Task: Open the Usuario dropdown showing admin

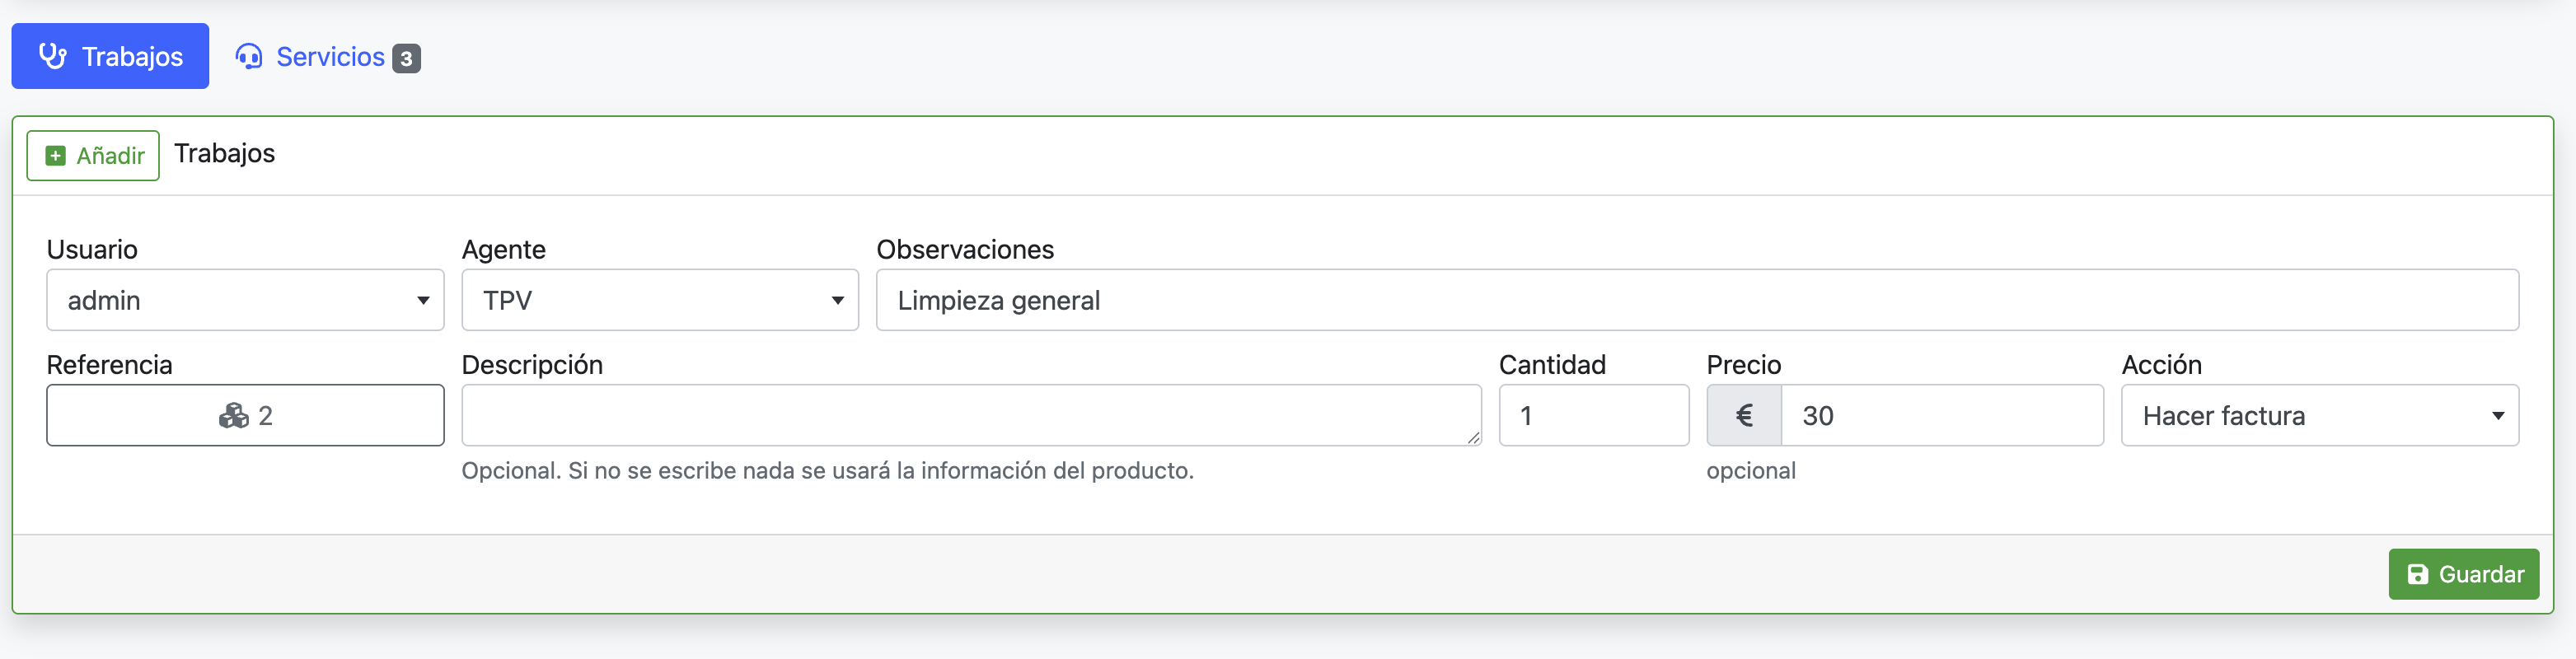Action: coord(245,300)
